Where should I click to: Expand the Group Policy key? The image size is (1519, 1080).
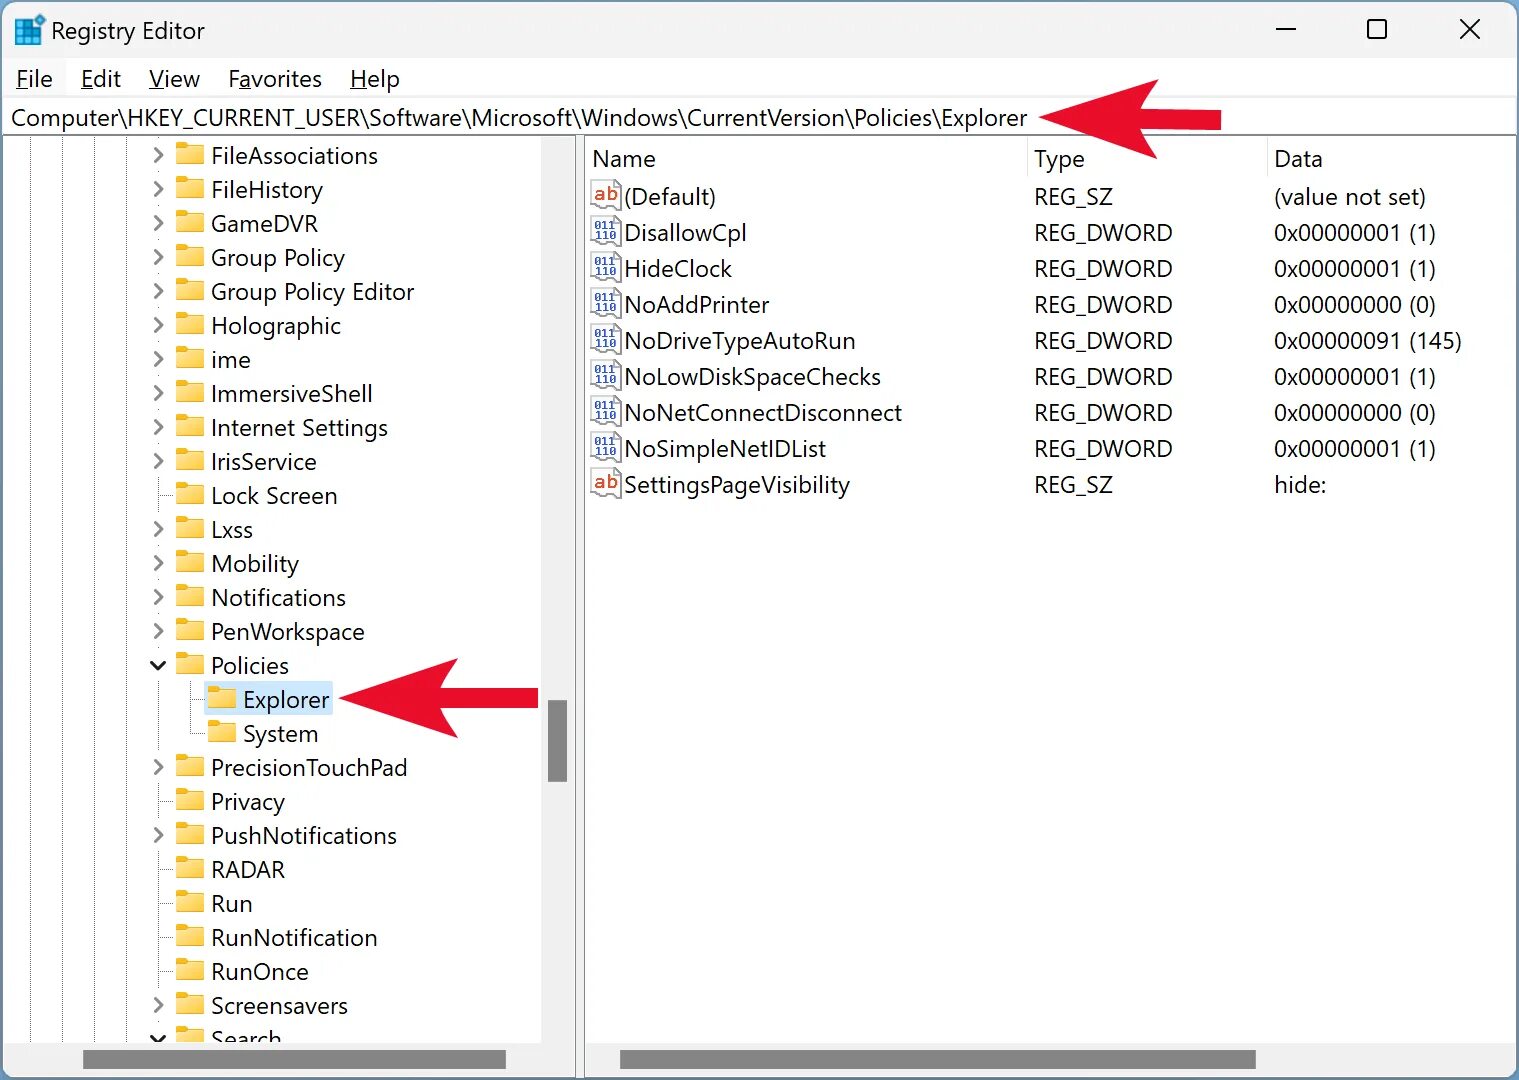[x=158, y=257]
